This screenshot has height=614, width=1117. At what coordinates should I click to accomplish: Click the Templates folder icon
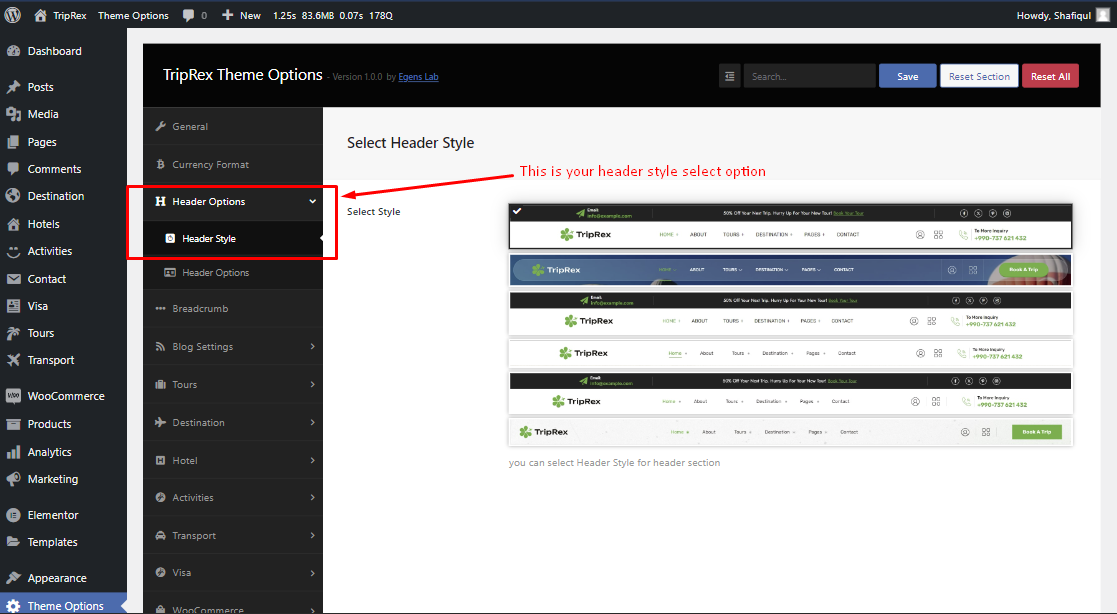pyautogui.click(x=13, y=542)
